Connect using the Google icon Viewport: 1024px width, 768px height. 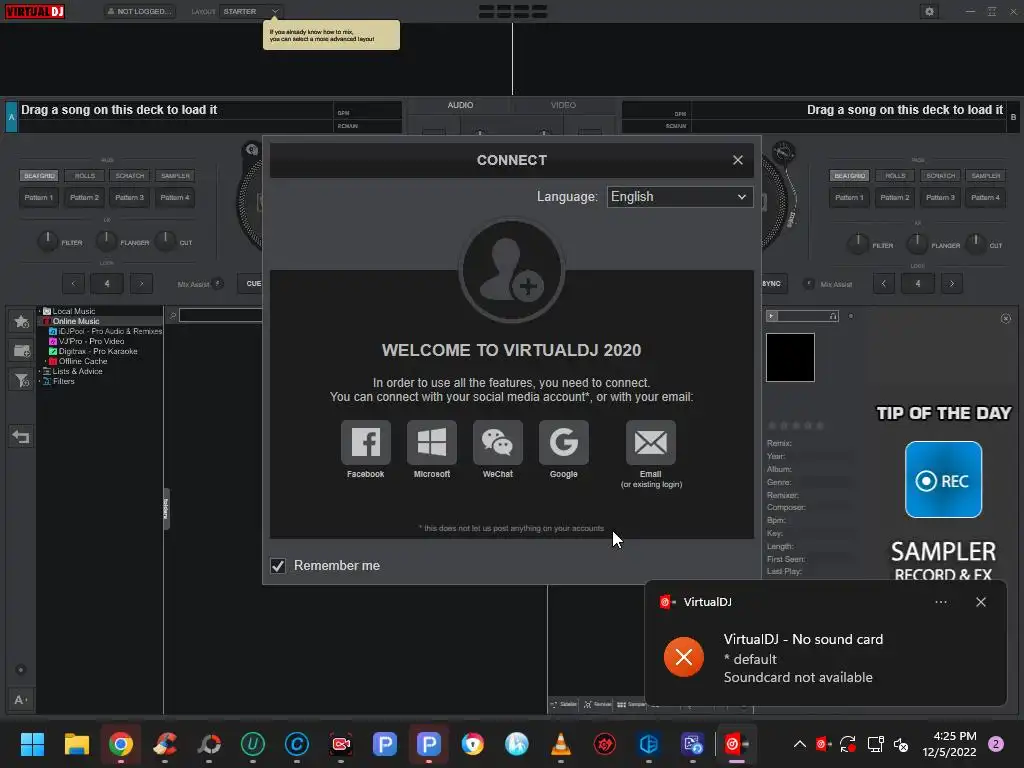[564, 442]
